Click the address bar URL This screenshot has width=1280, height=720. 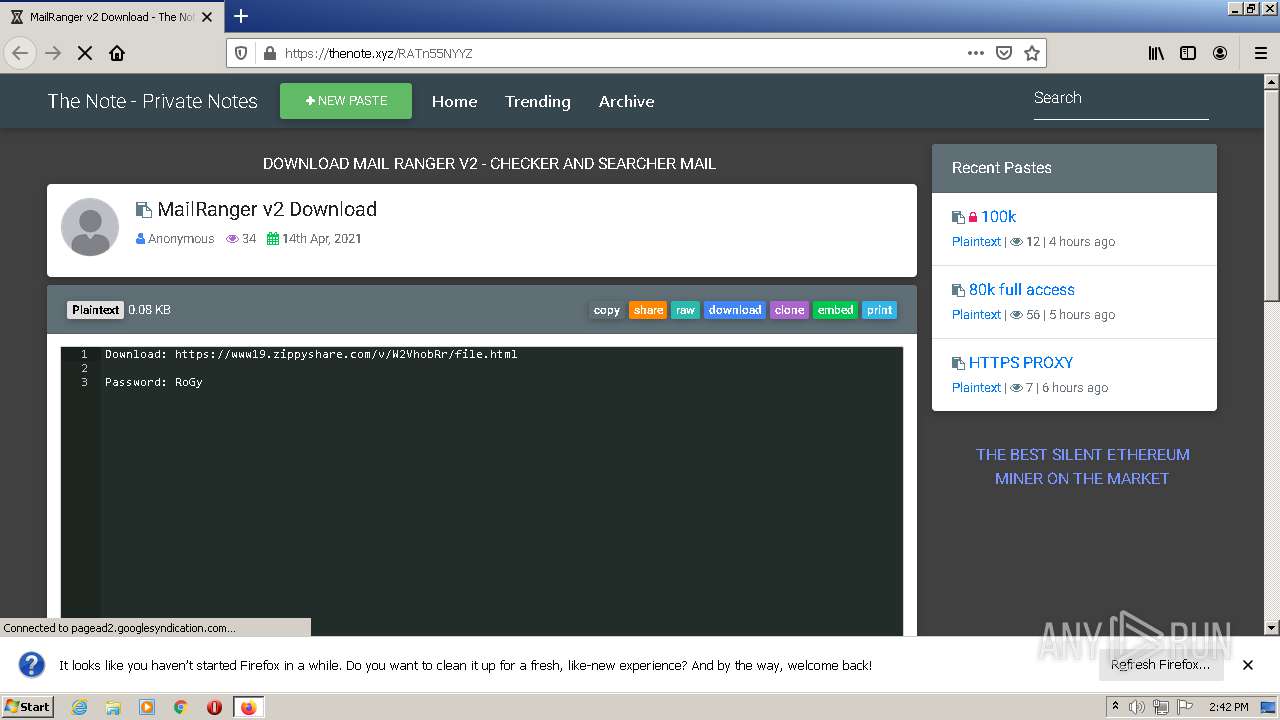coord(378,53)
